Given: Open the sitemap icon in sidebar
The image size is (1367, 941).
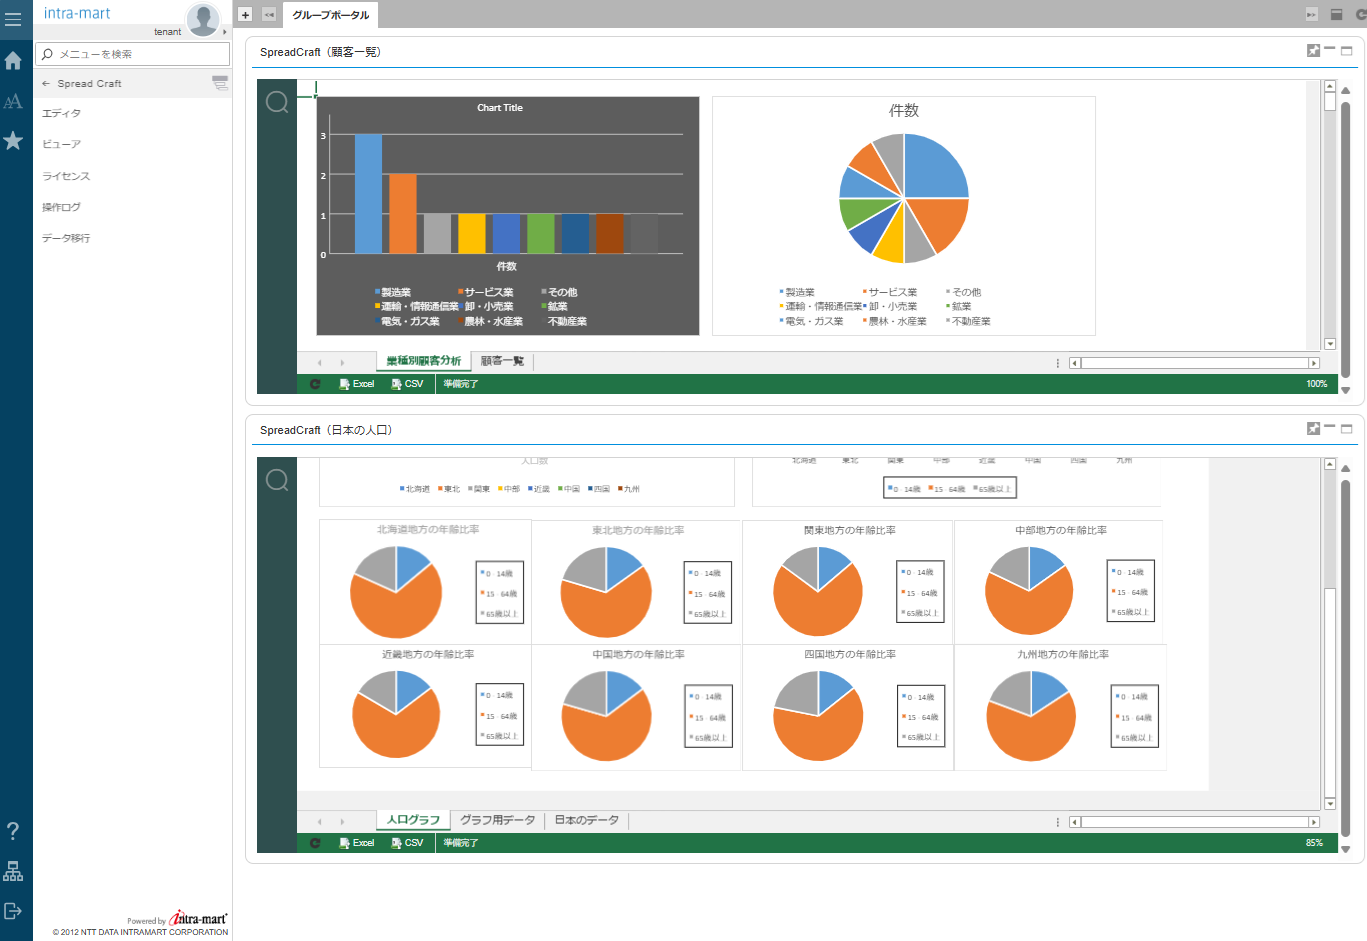Looking at the screenshot, I should (x=13, y=871).
